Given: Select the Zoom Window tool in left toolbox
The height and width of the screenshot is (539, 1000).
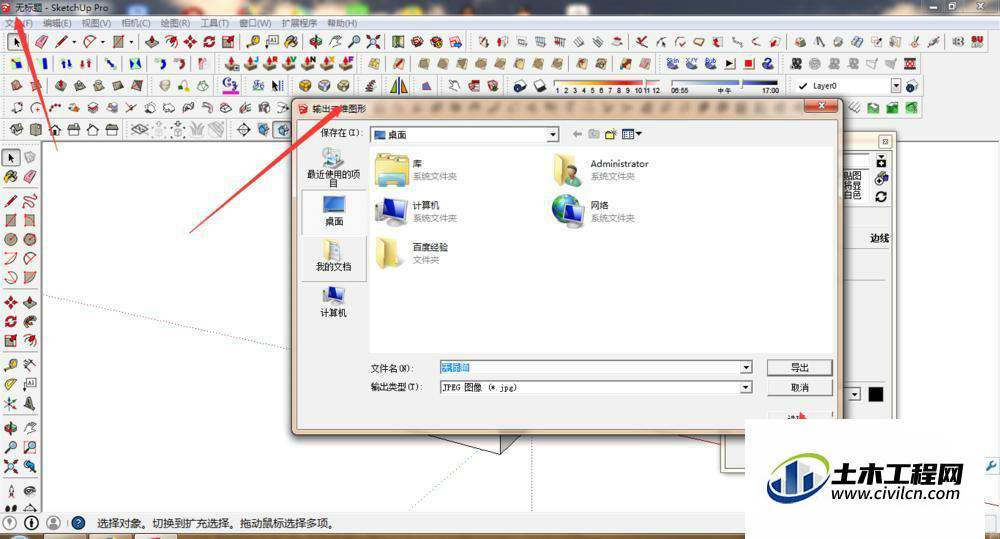Looking at the screenshot, I should click(x=30, y=447).
